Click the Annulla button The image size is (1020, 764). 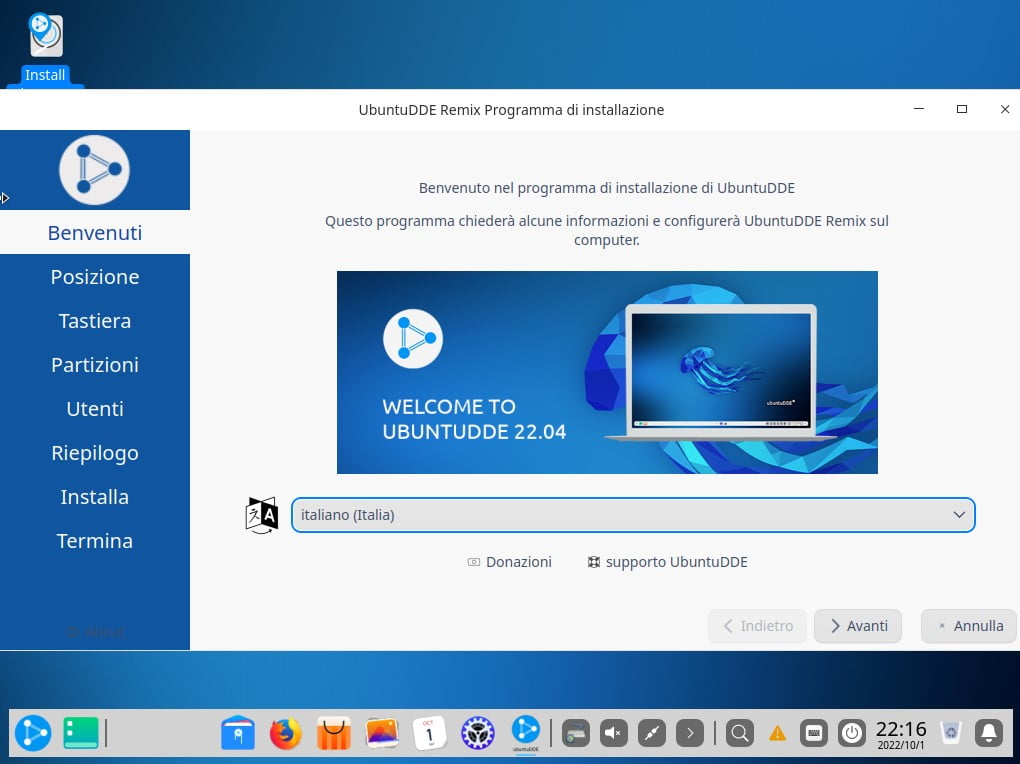(x=968, y=626)
